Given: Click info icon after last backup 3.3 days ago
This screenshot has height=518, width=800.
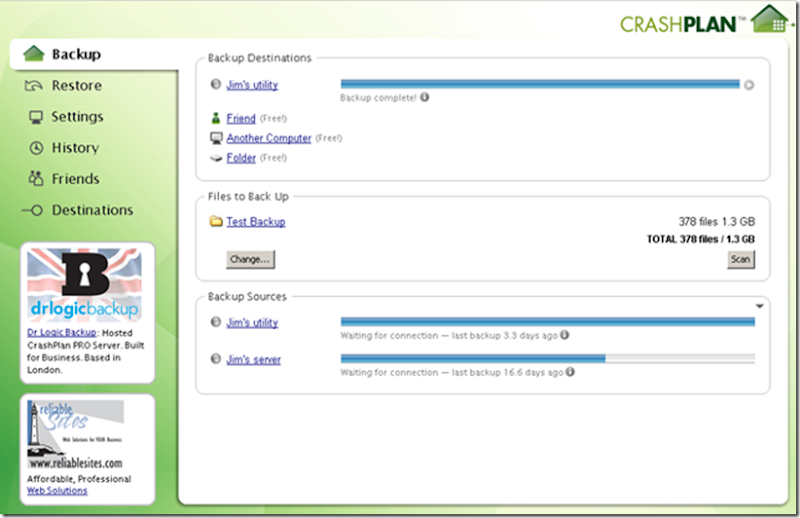Looking at the screenshot, I should [x=564, y=335].
